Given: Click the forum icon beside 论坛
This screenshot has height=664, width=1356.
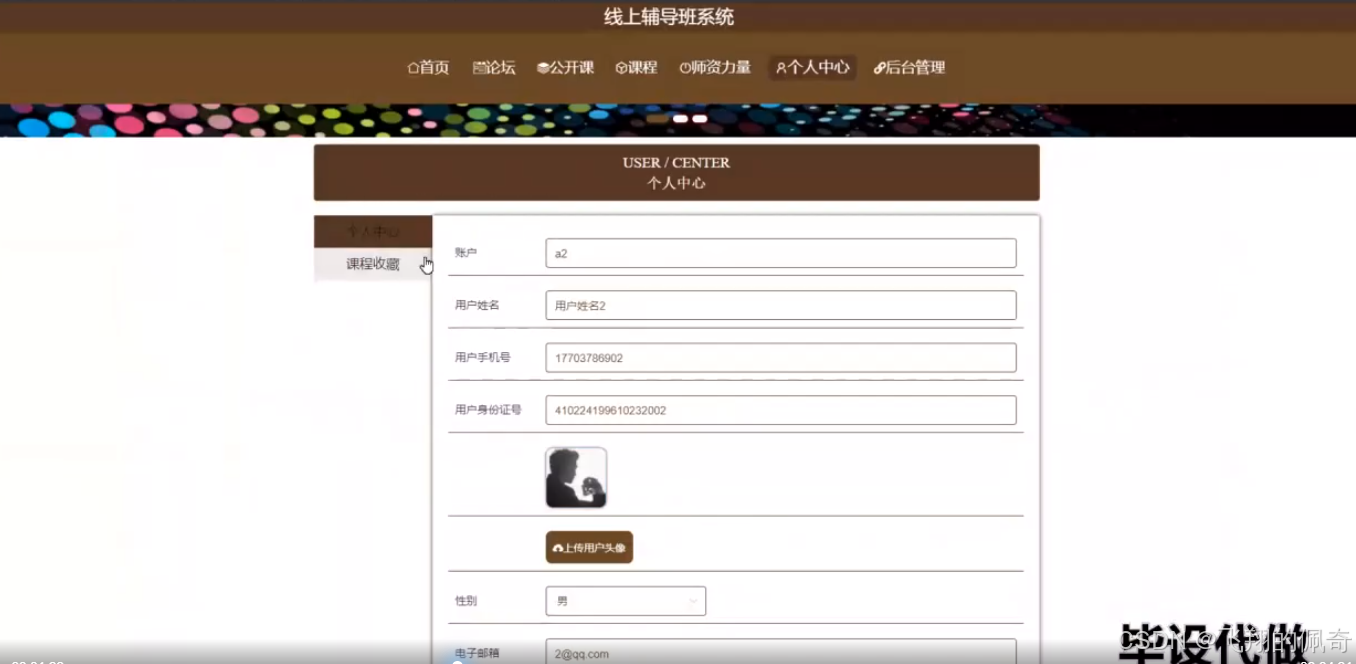Looking at the screenshot, I should [479, 68].
